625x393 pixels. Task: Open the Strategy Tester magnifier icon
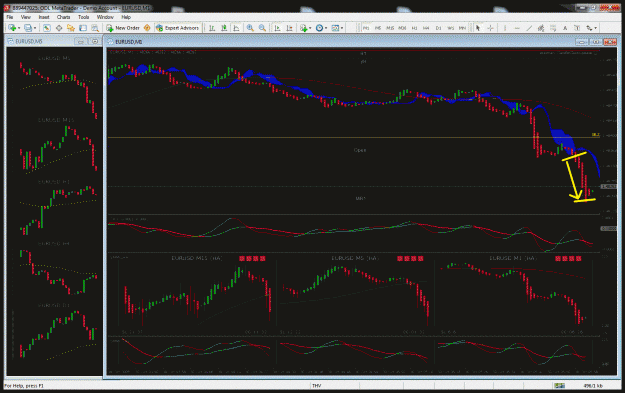[95, 28]
